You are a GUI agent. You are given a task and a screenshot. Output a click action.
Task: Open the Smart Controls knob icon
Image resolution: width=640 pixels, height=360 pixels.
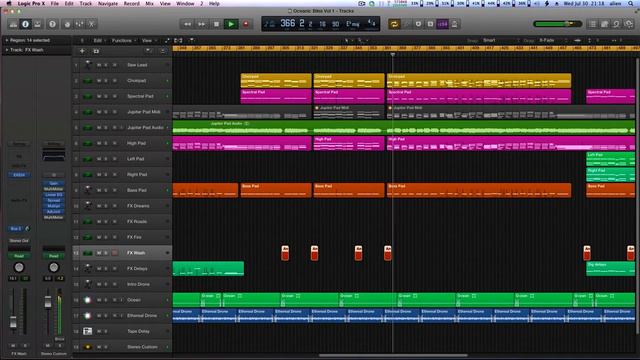pyautogui.click(x=67, y=24)
